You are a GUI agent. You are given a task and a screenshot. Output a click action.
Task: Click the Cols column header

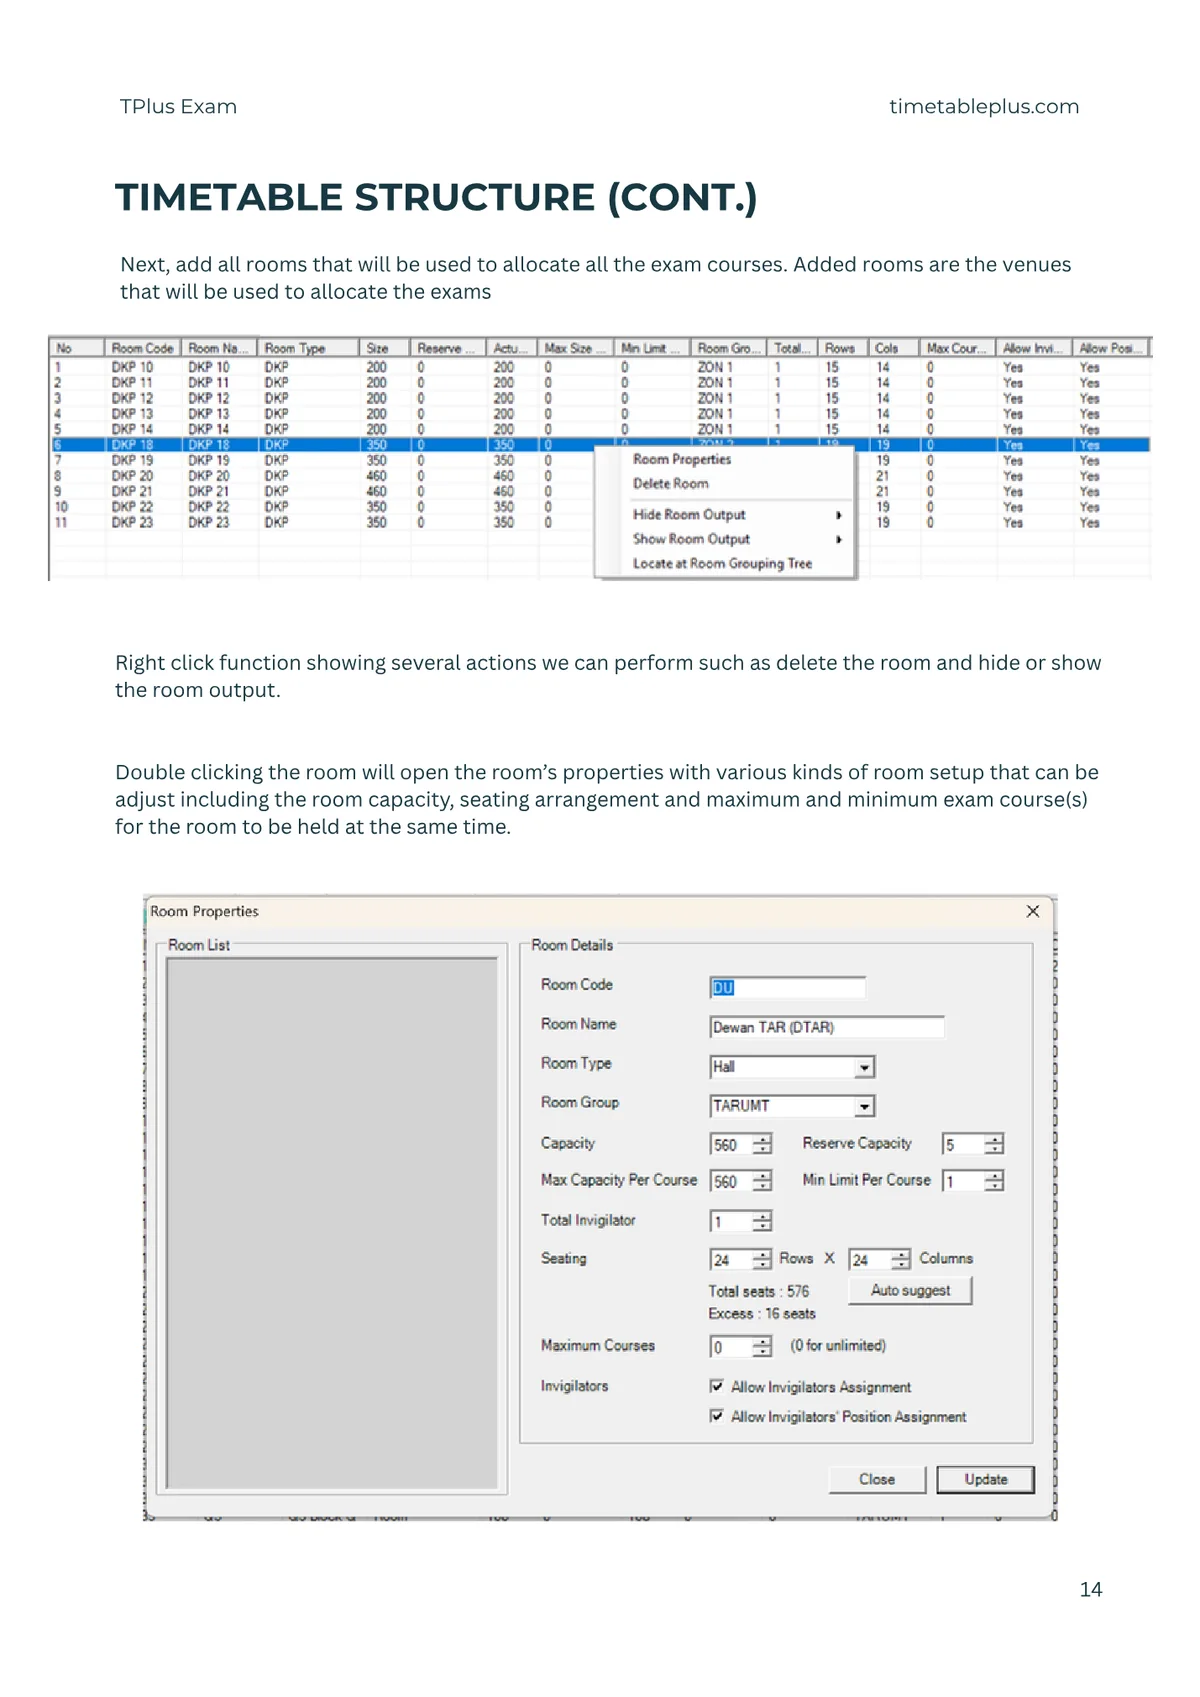(x=893, y=348)
